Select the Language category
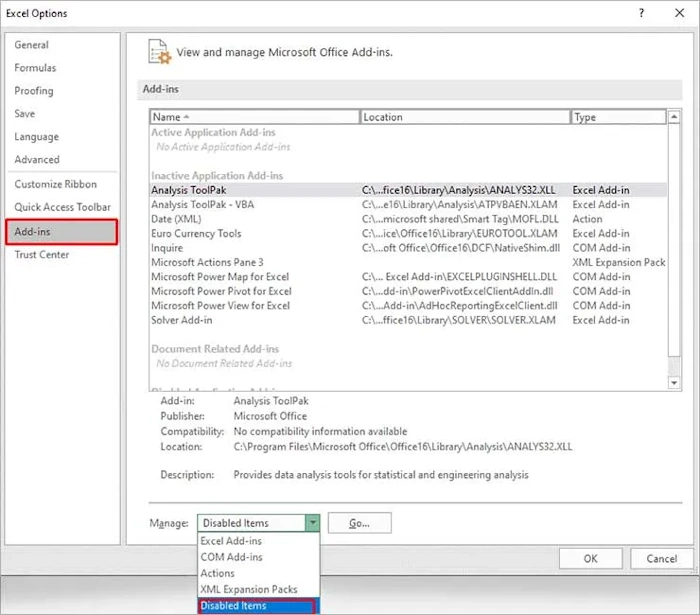Viewport: 700px width, 615px height. pos(36,137)
